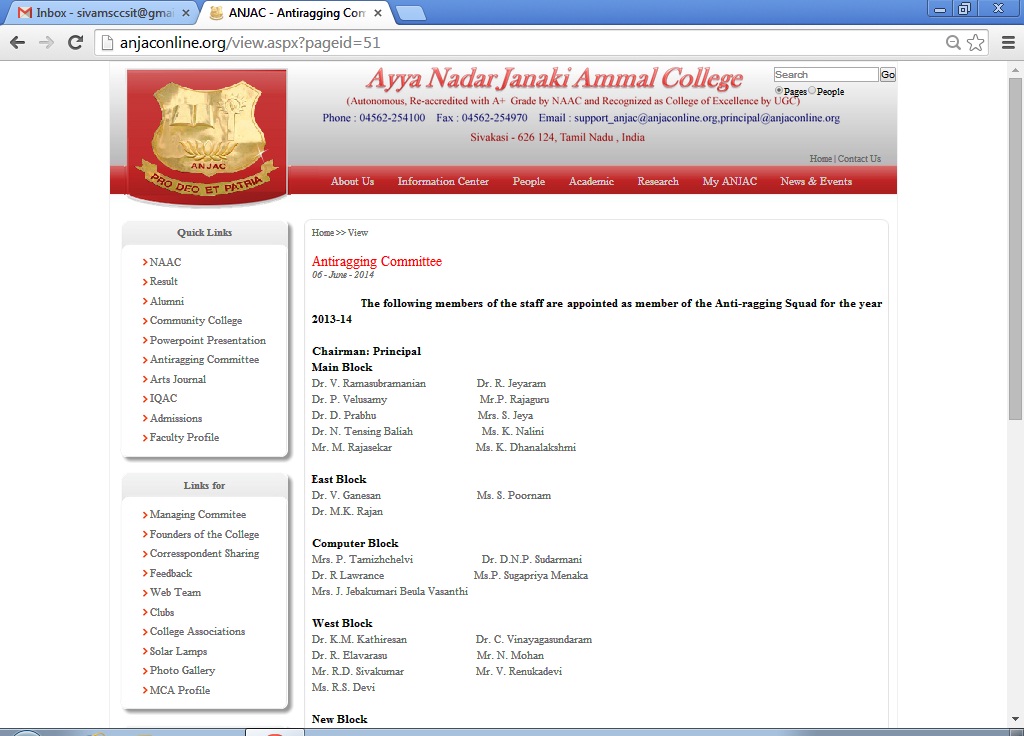
Task: Click the Home breadcrumb link
Action: tap(323, 232)
